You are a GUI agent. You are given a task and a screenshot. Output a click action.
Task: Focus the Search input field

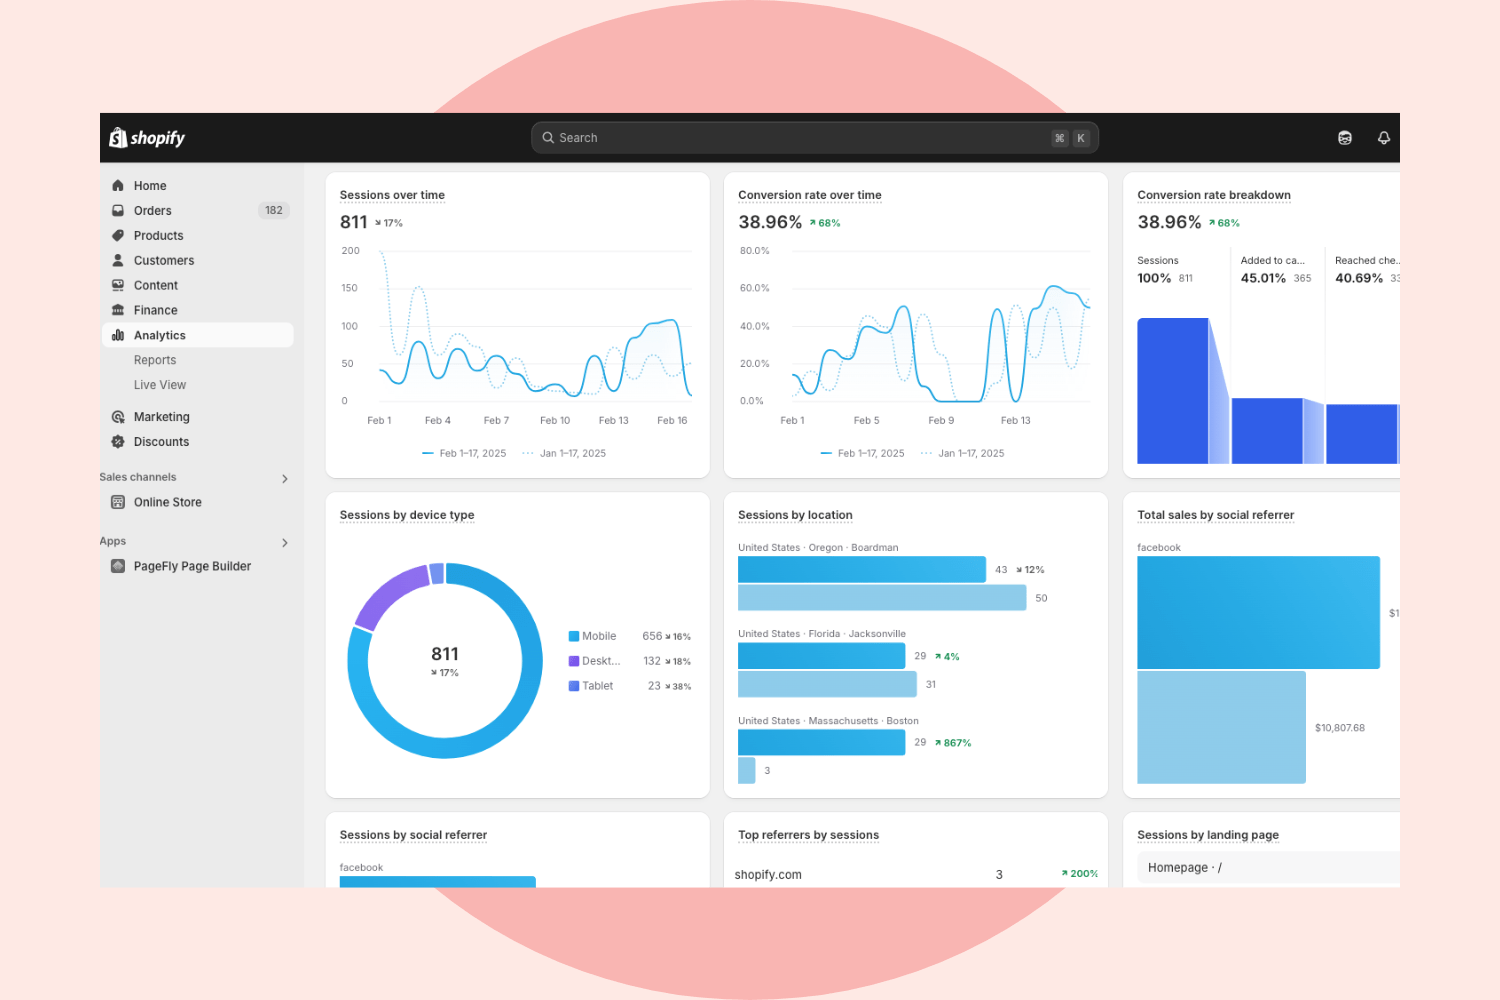point(815,138)
